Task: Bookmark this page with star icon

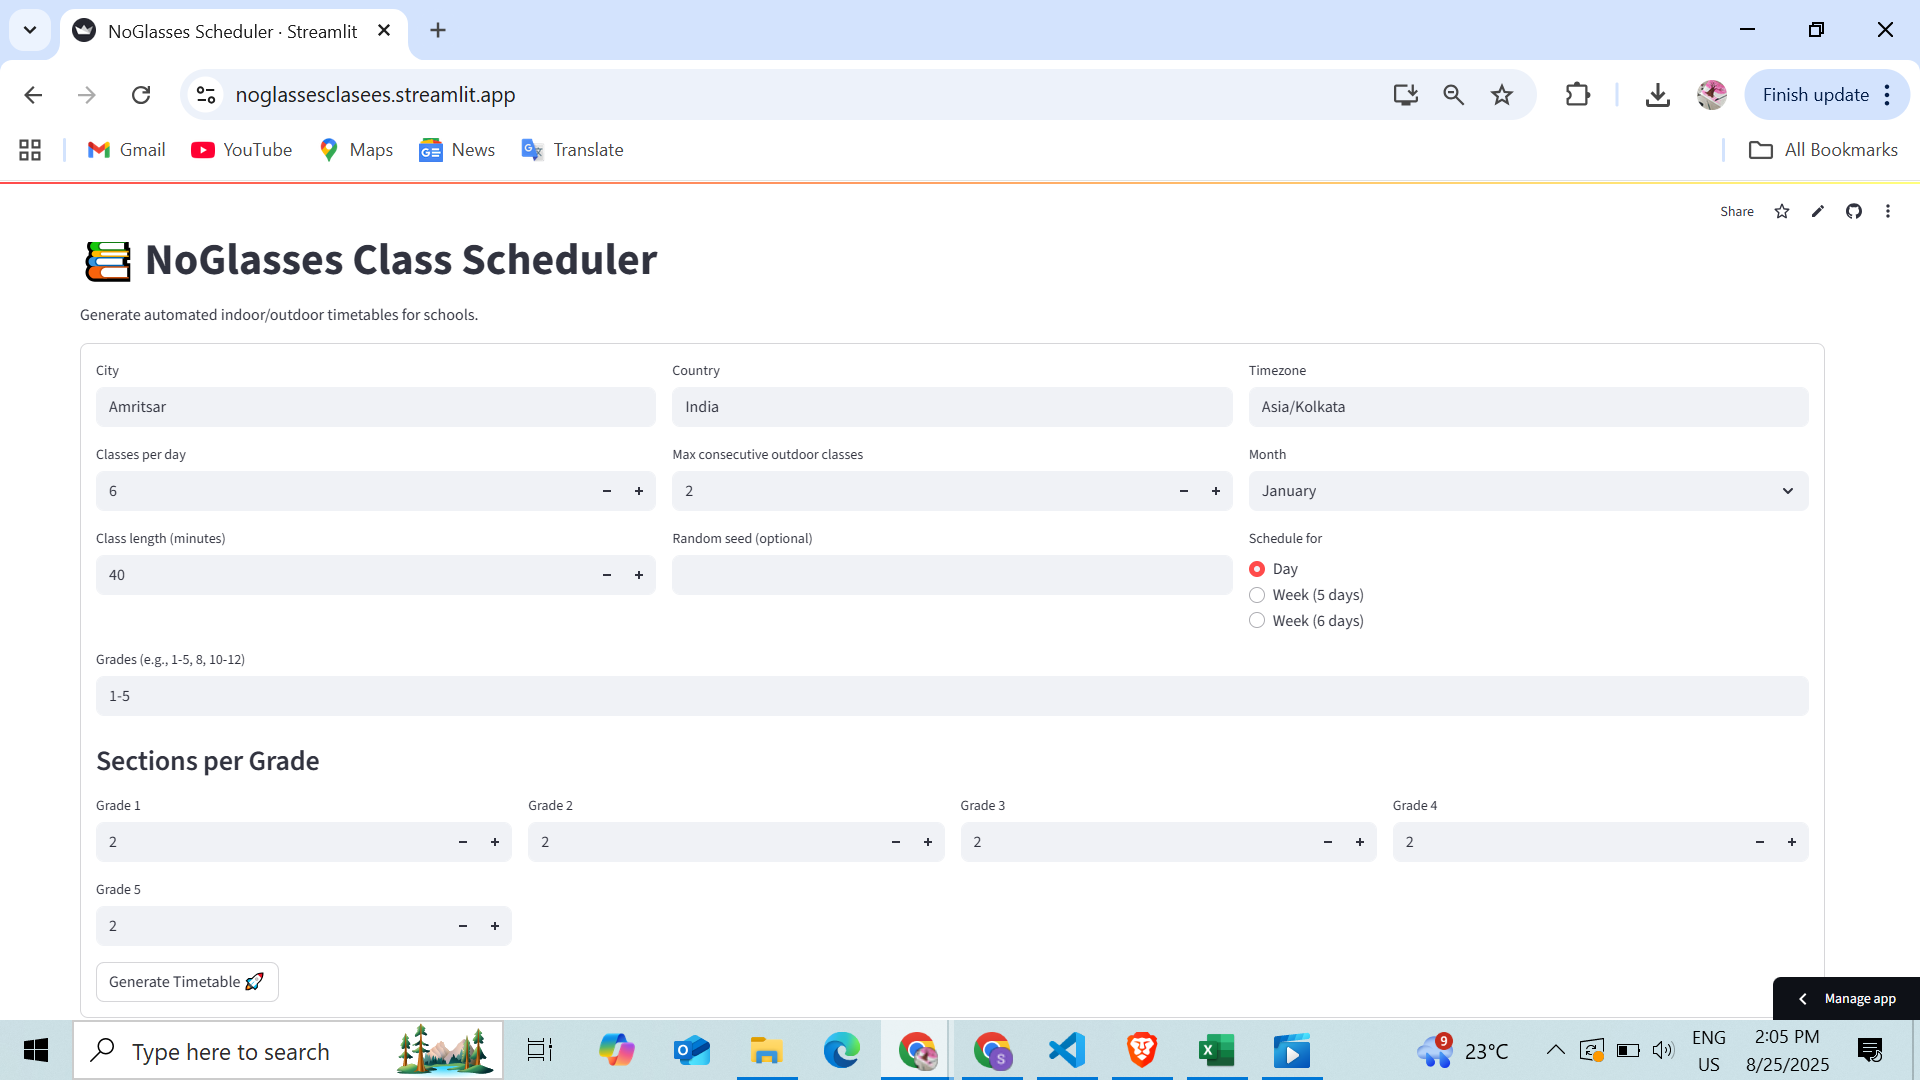Action: [1502, 95]
